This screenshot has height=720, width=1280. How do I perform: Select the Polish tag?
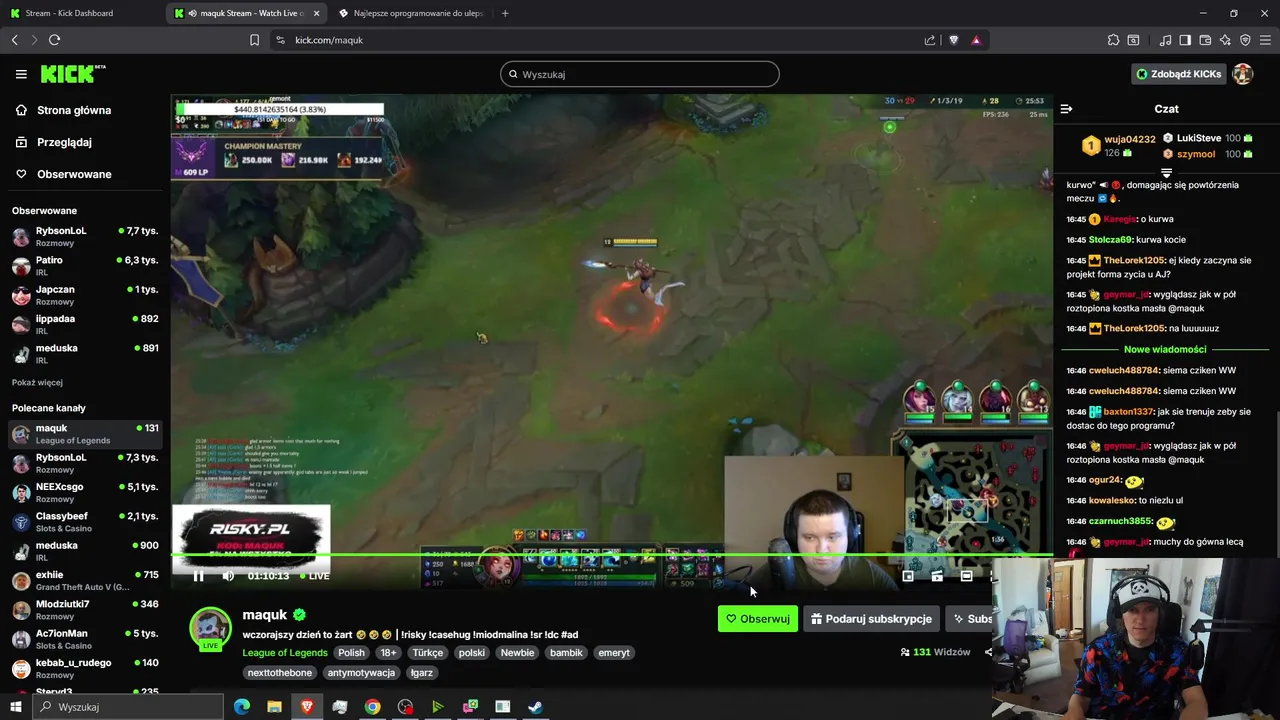[x=351, y=653]
